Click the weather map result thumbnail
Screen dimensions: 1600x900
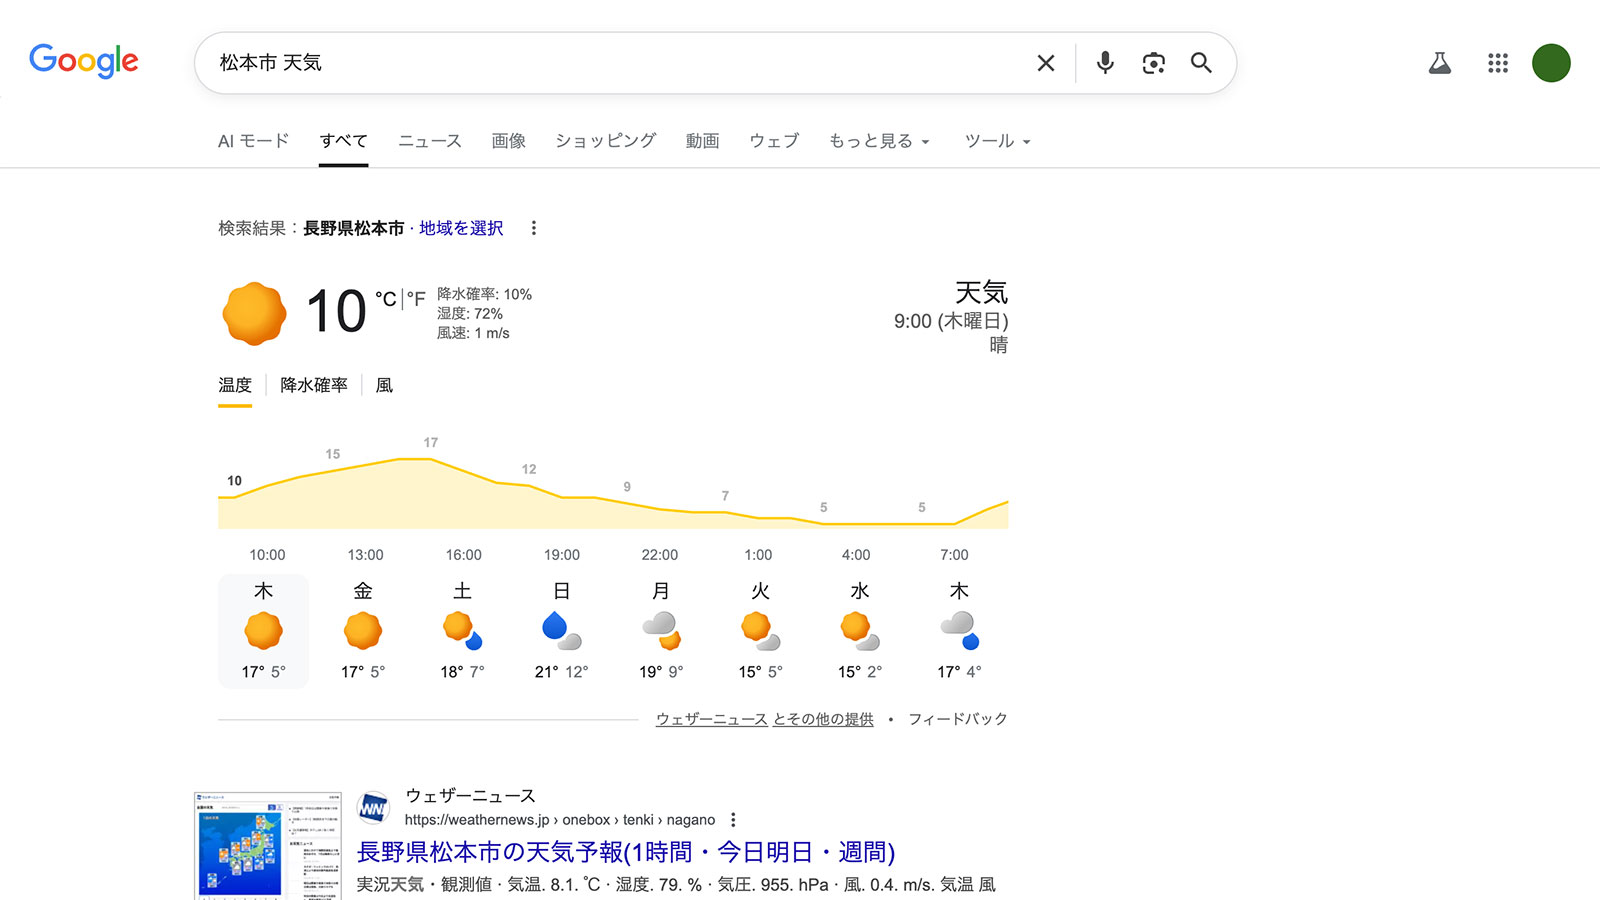coord(267,846)
